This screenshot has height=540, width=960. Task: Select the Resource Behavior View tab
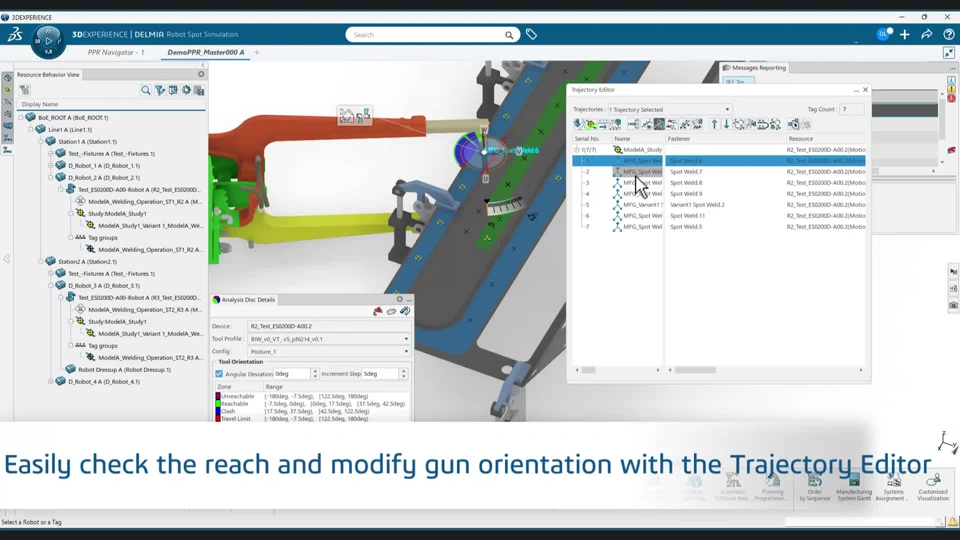click(x=48, y=74)
